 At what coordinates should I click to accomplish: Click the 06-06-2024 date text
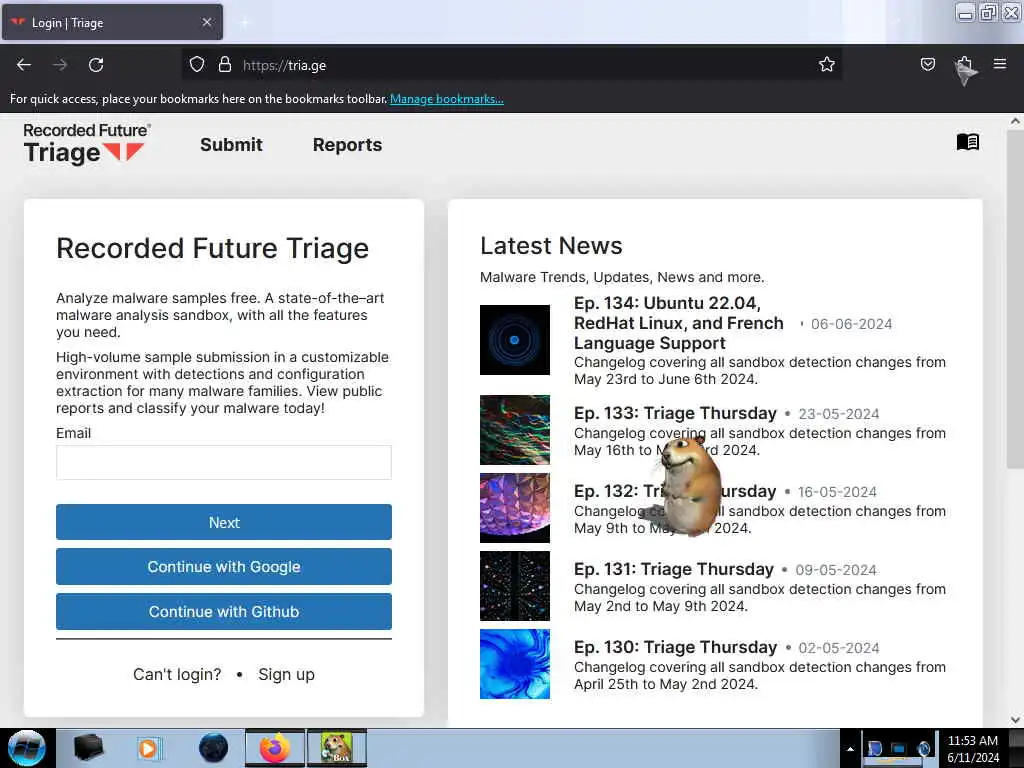pyautogui.click(x=851, y=324)
